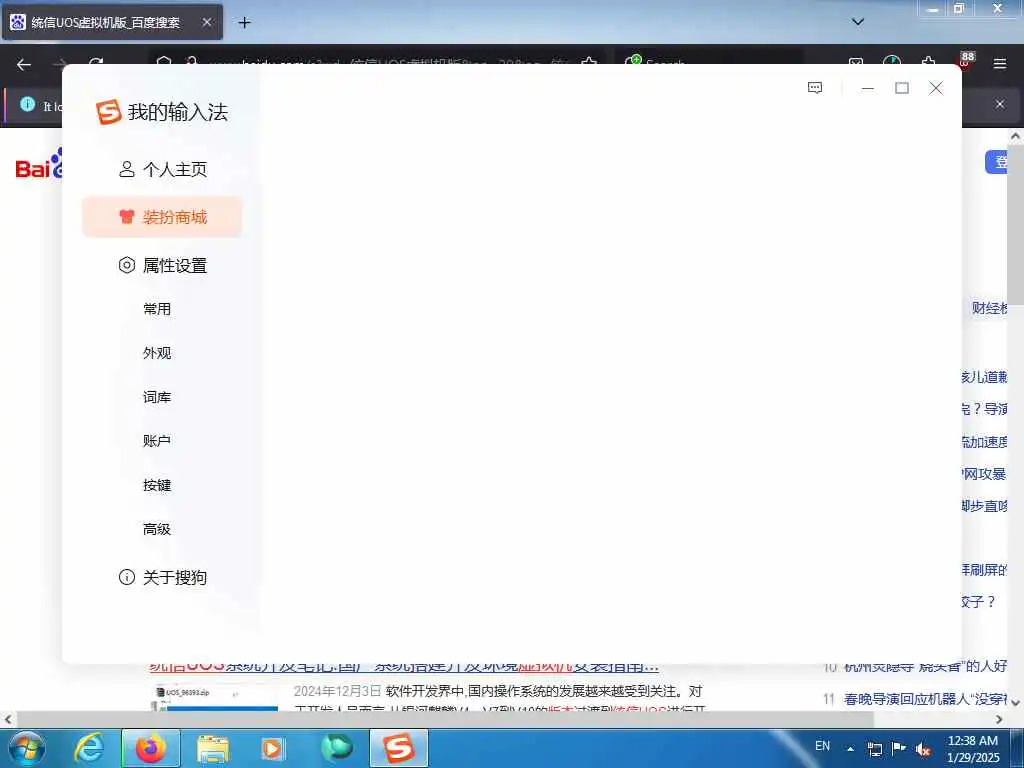The image size is (1024, 768).
Task: Launch Internet Explorer from the taskbar
Action: [89, 748]
